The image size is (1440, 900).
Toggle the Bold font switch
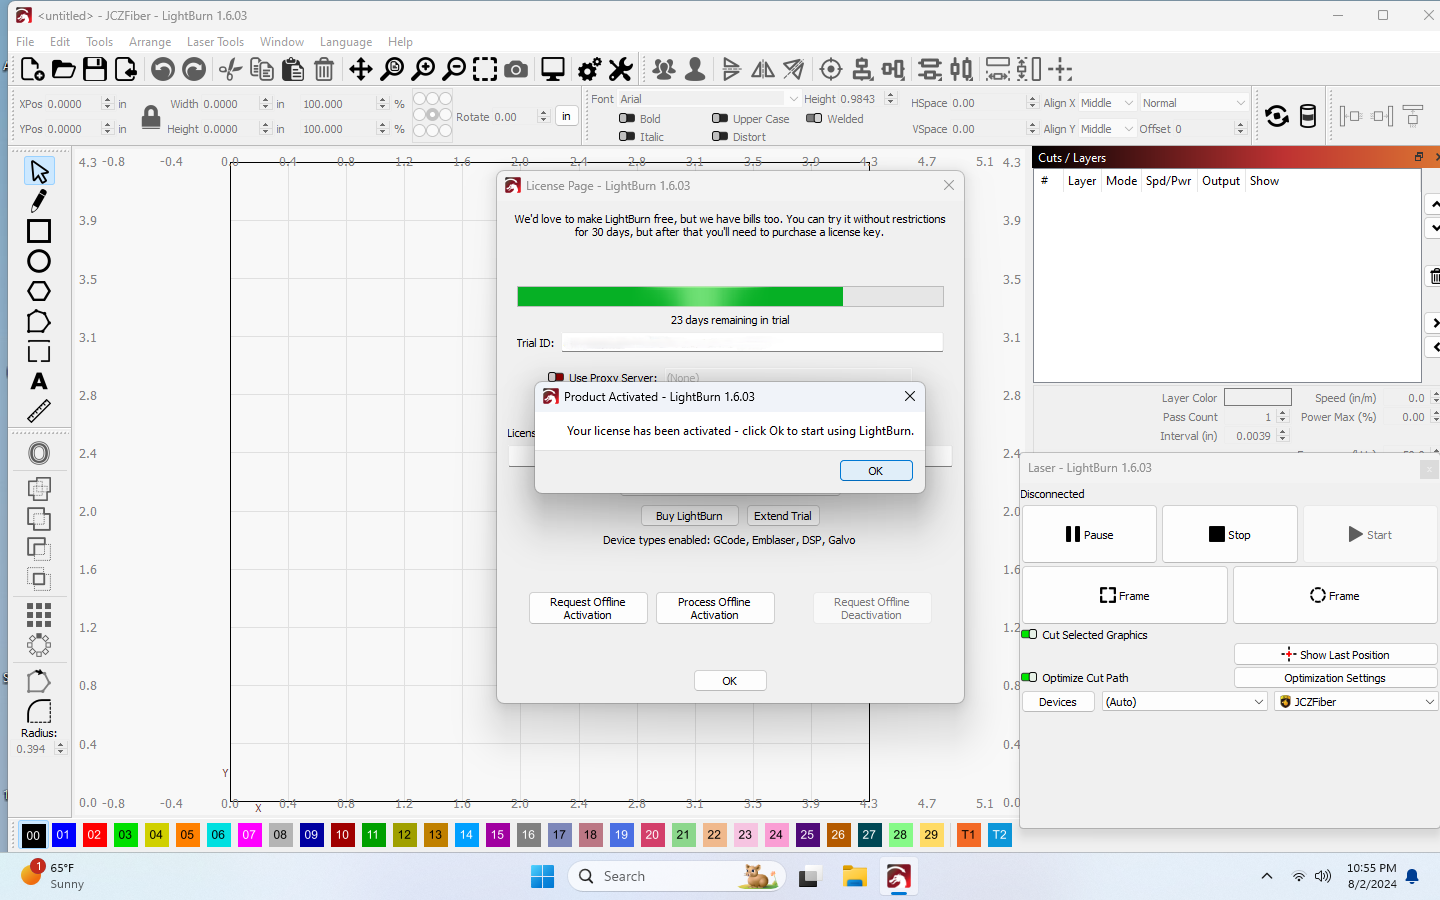click(627, 118)
